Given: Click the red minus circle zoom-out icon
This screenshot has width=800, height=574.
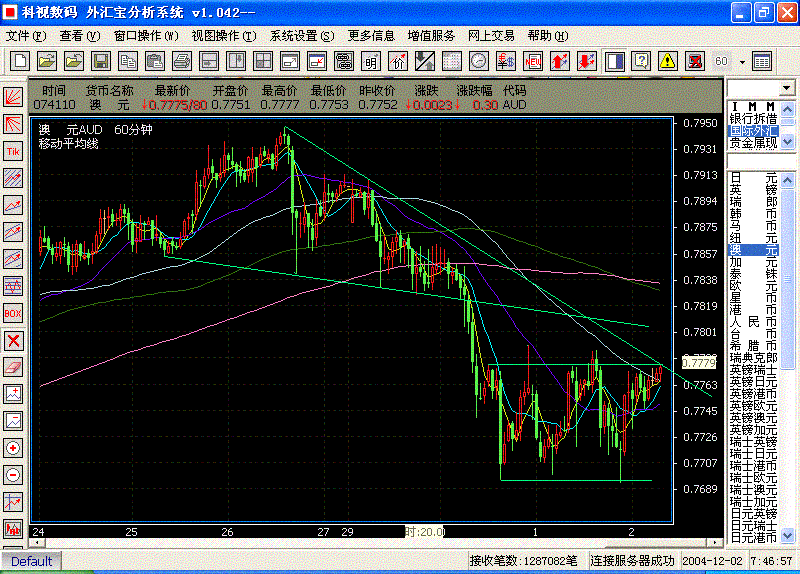Looking at the screenshot, I should [13, 476].
